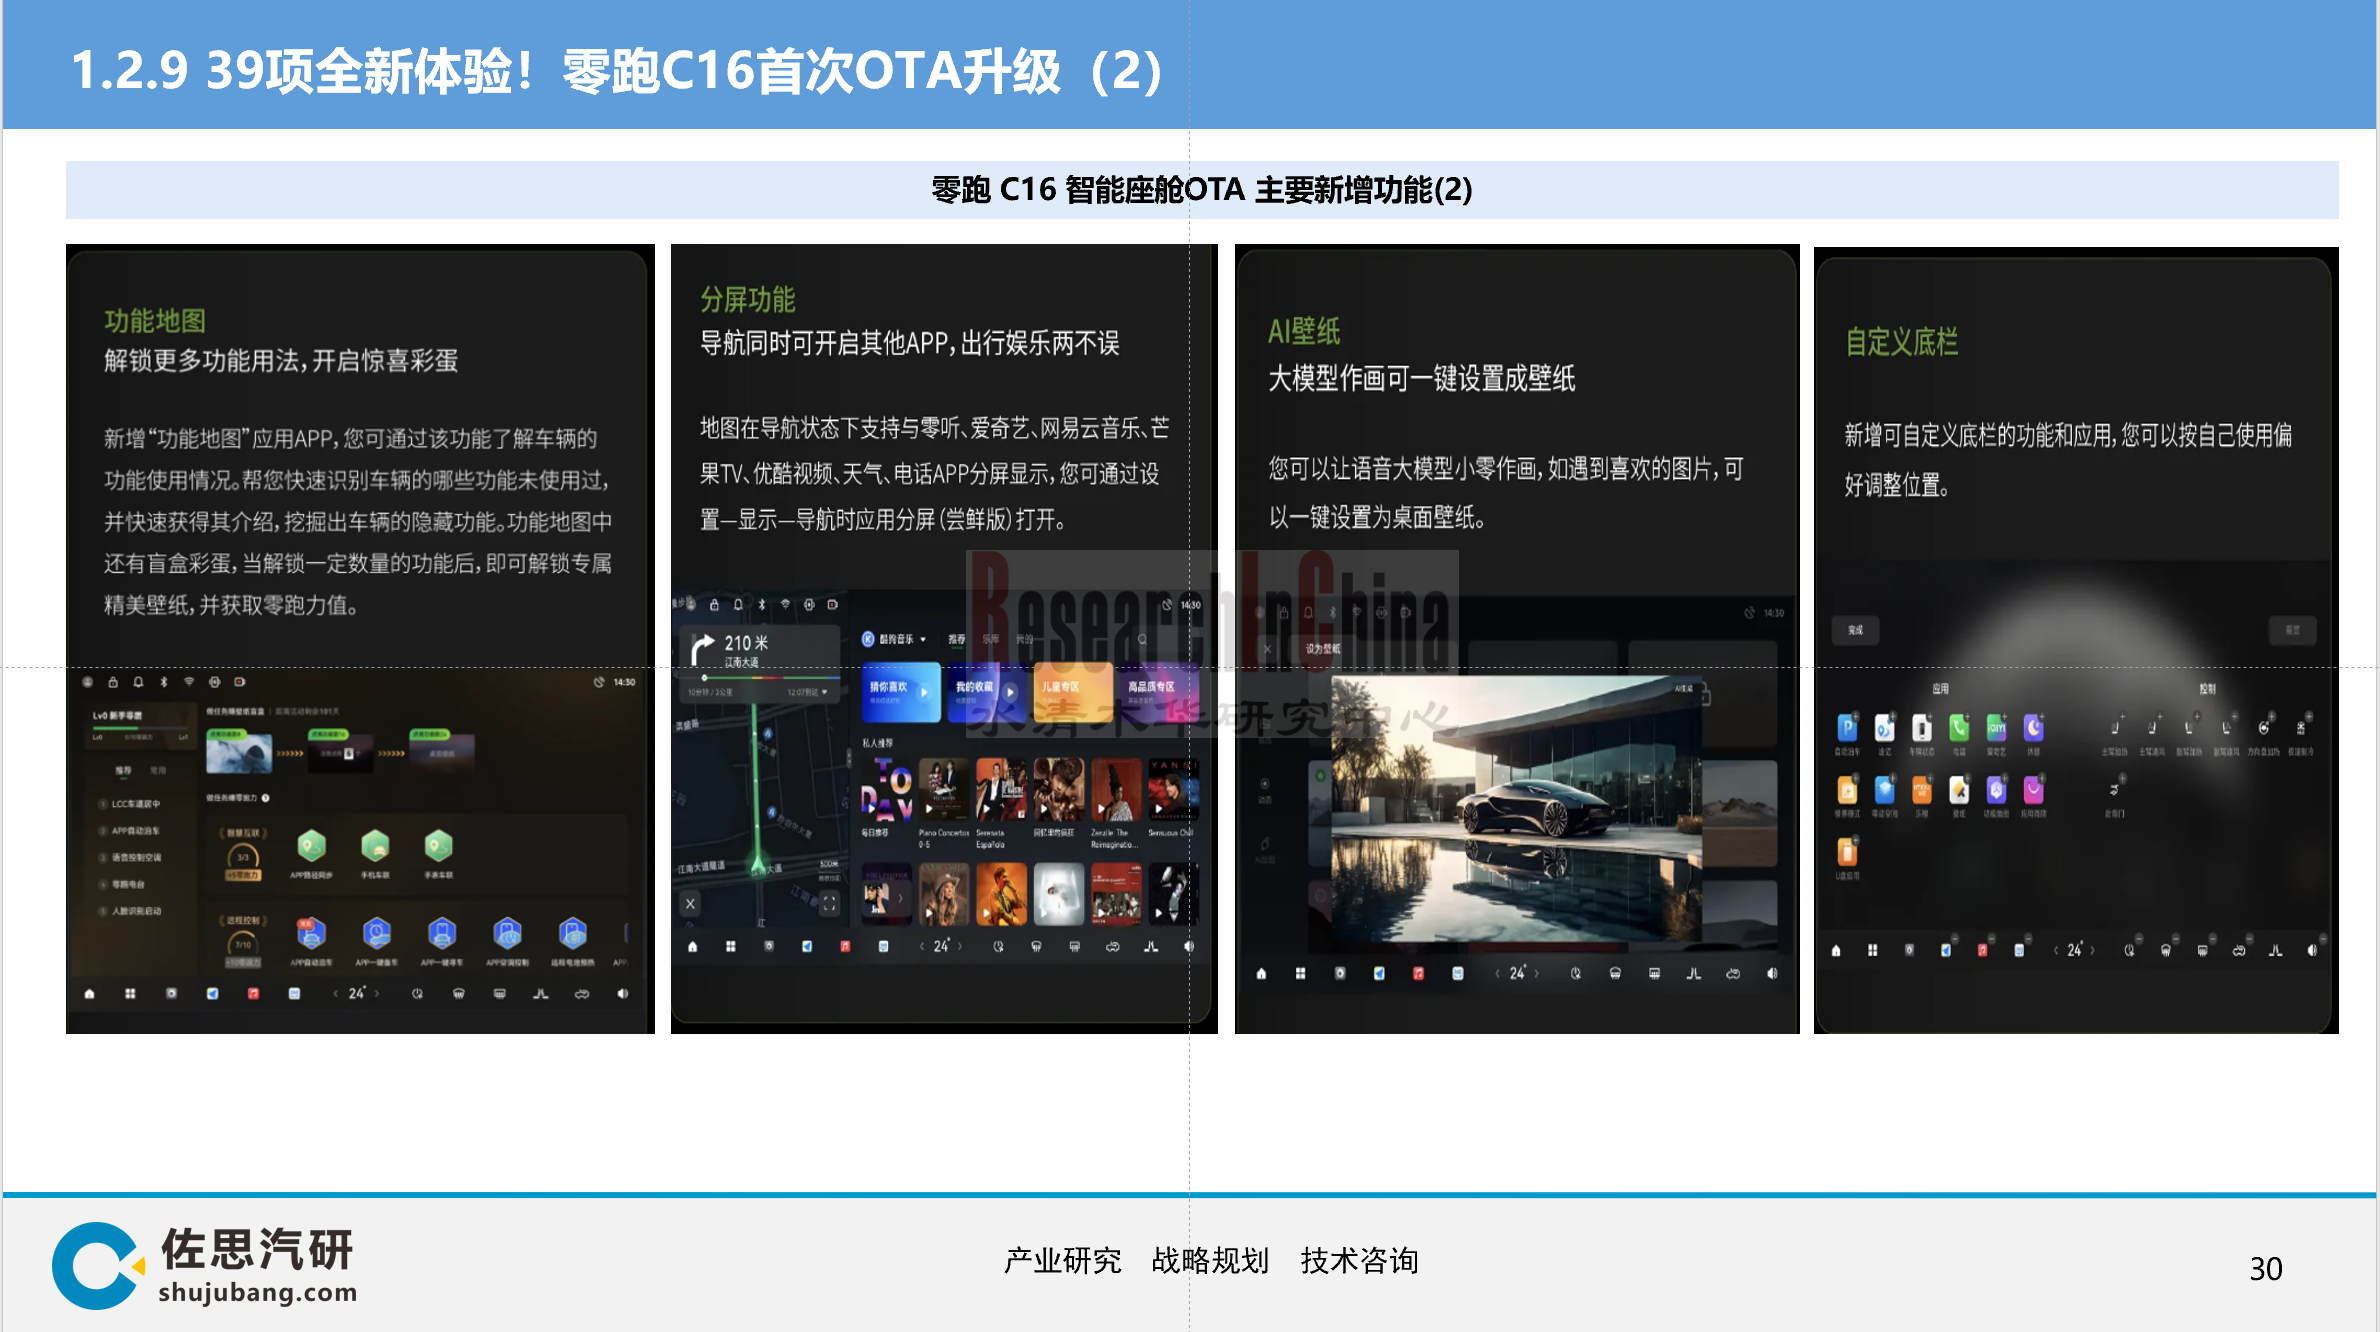Image resolution: width=2380 pixels, height=1332 pixels.
Task: Open Piano Concertos album cover
Action: point(943,789)
